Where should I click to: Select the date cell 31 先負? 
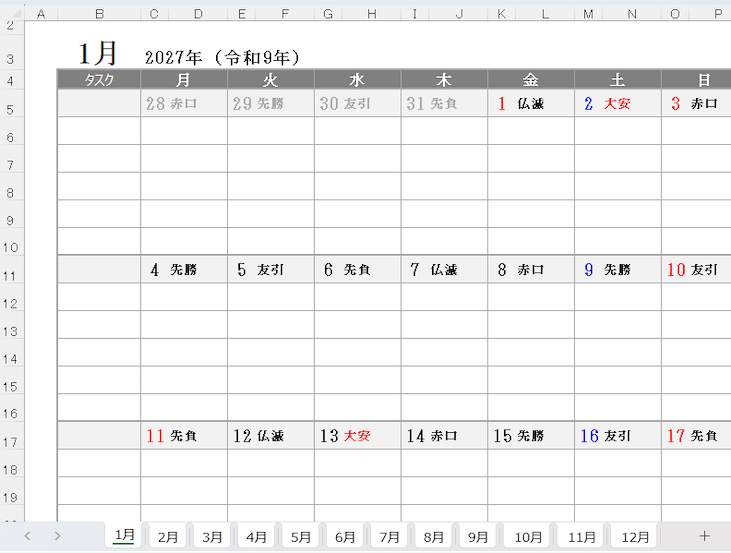tap(444, 103)
